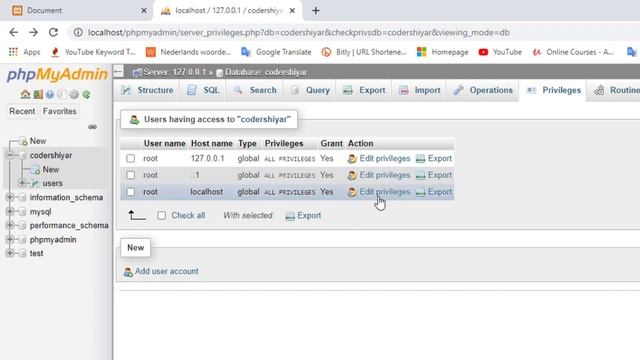640x360 pixels.
Task: Close the localhost phpMyAdmin browser tab
Action: (292, 11)
